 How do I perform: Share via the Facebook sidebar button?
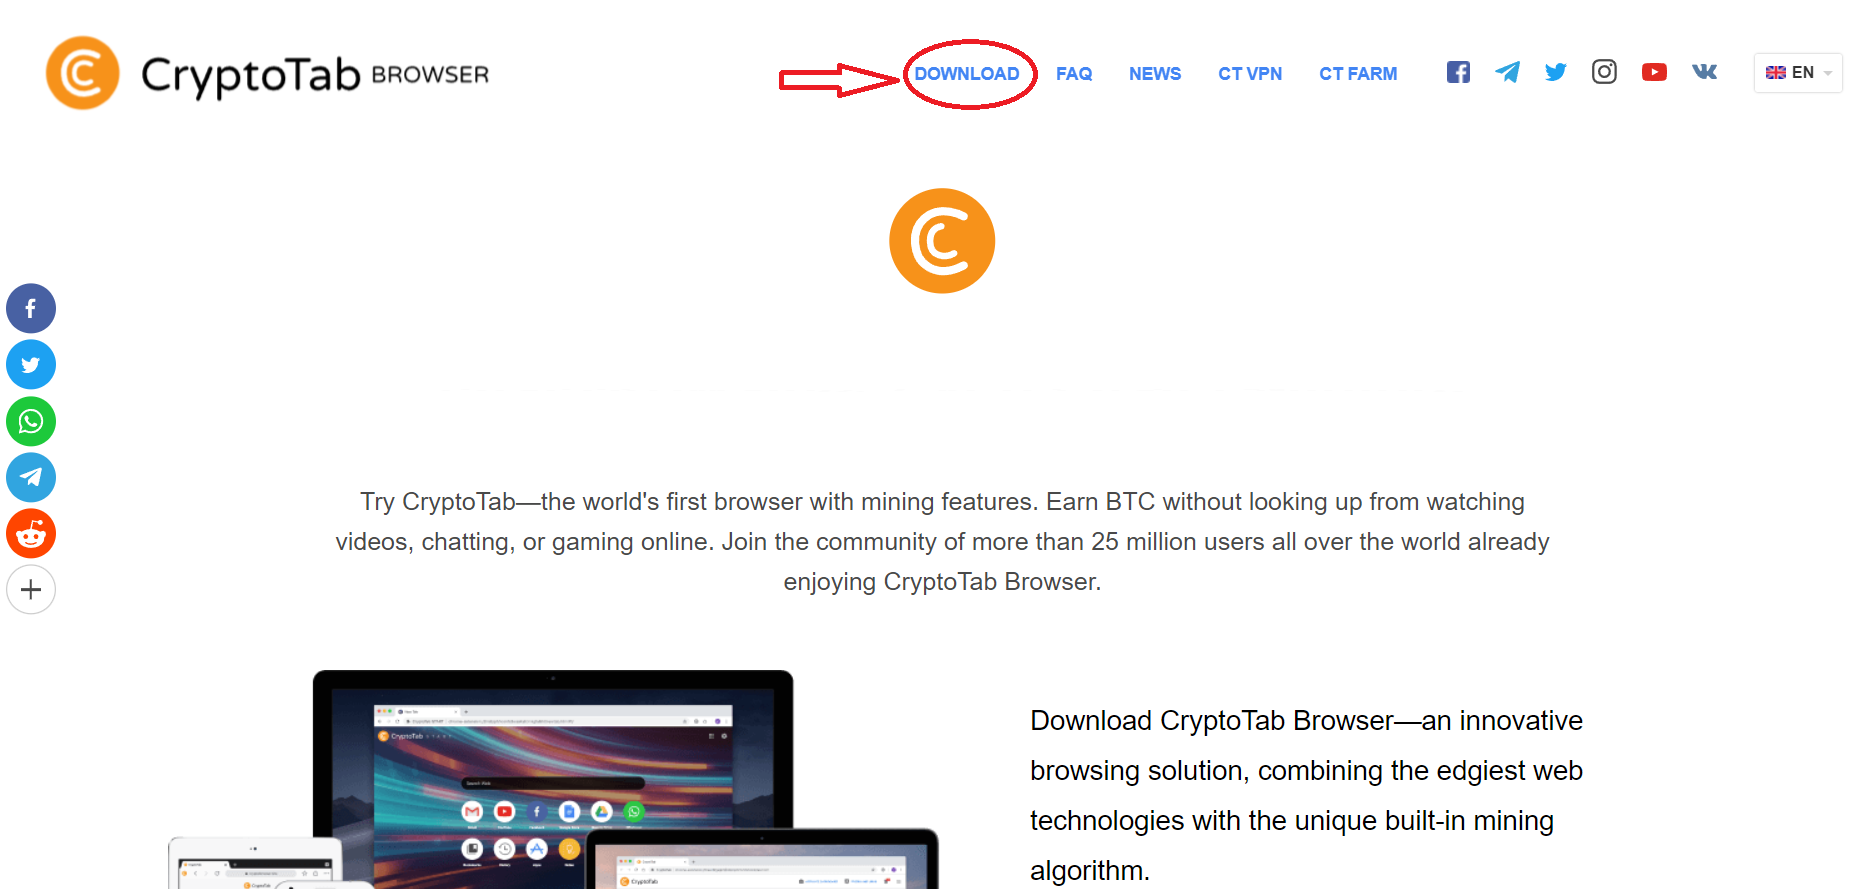click(x=31, y=308)
